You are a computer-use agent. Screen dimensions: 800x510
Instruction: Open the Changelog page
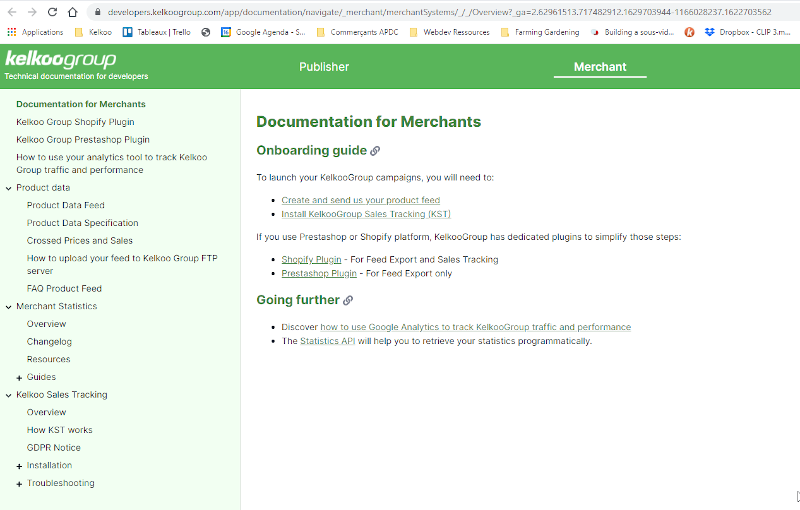point(49,342)
